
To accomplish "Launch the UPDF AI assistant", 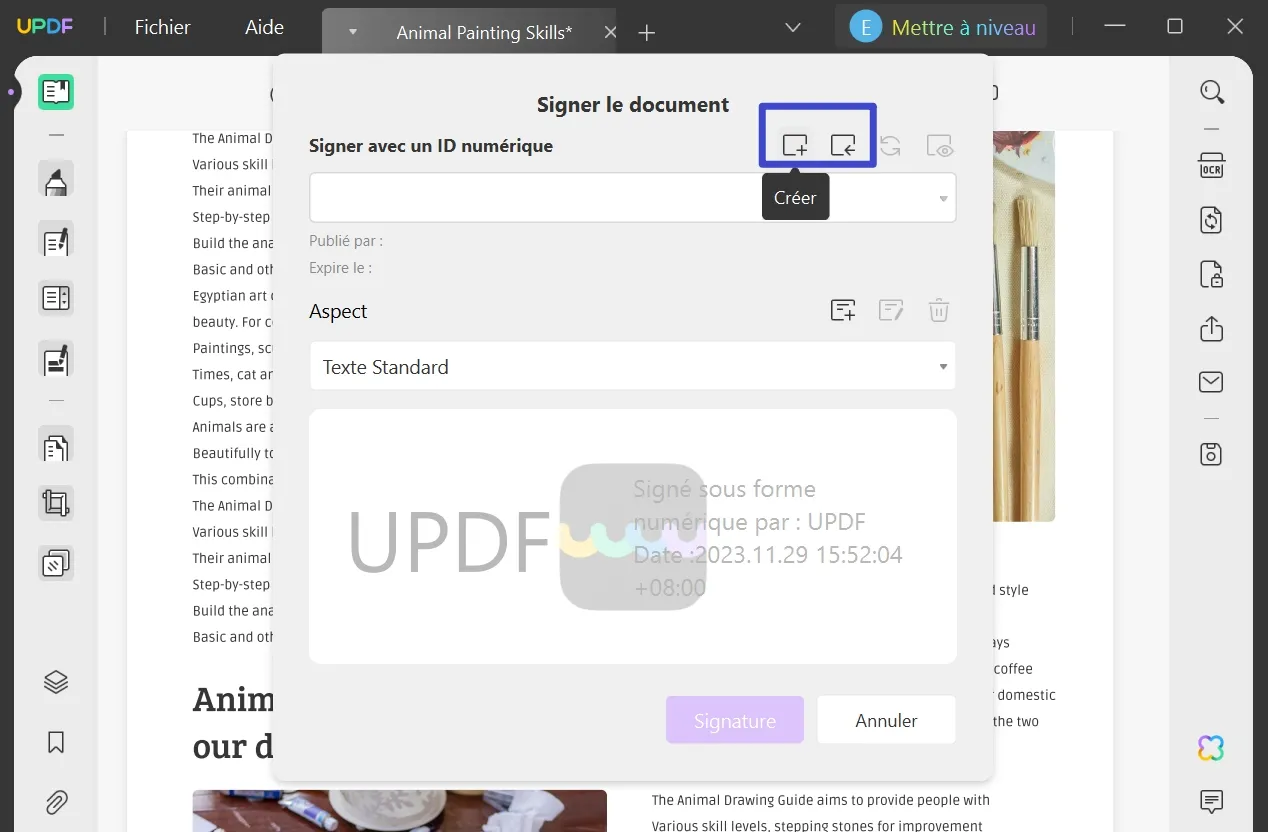I will coord(1212,748).
